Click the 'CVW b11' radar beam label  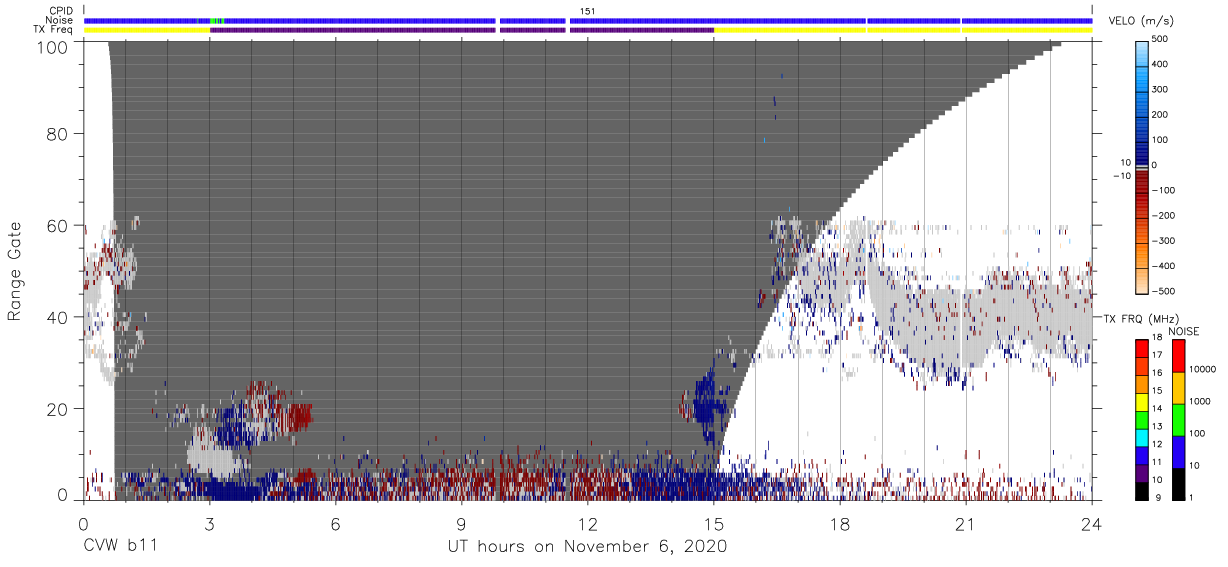(x=119, y=547)
